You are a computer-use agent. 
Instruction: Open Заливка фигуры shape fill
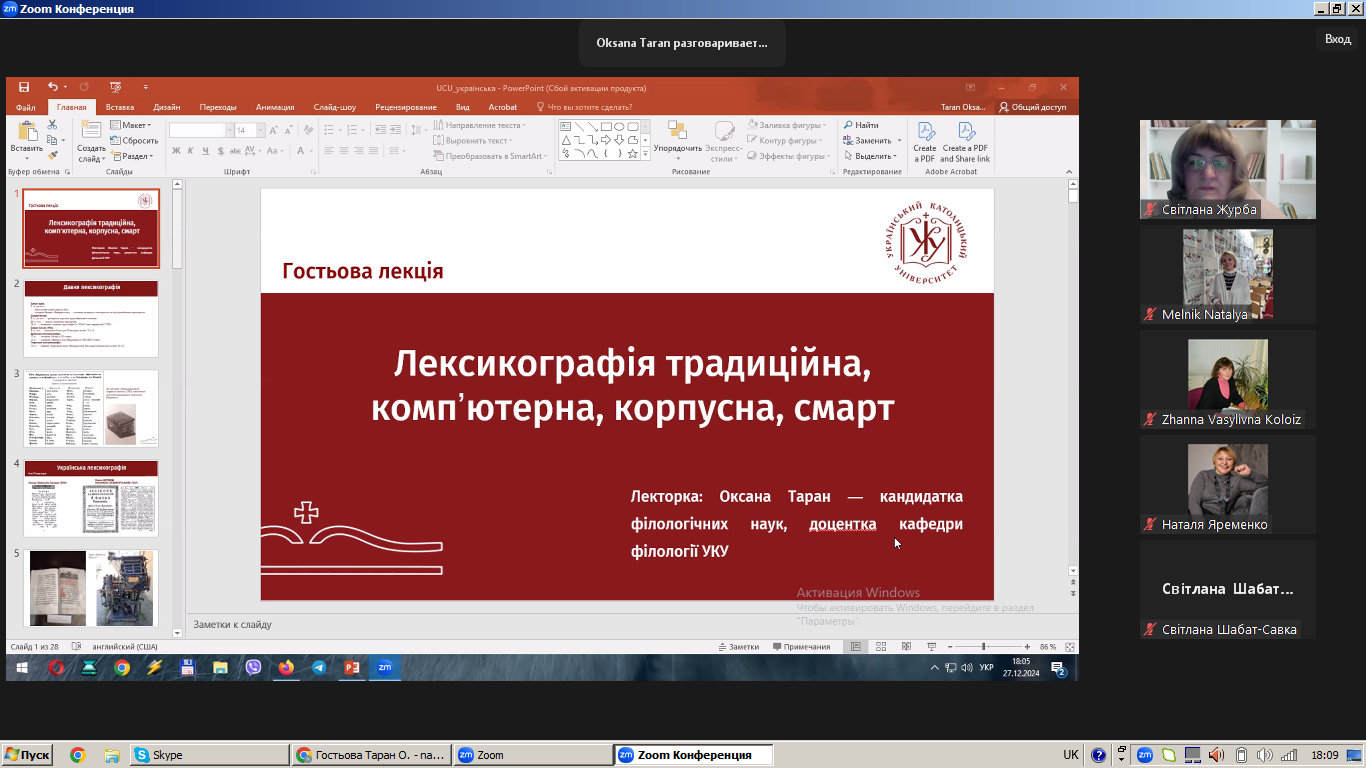[787, 125]
